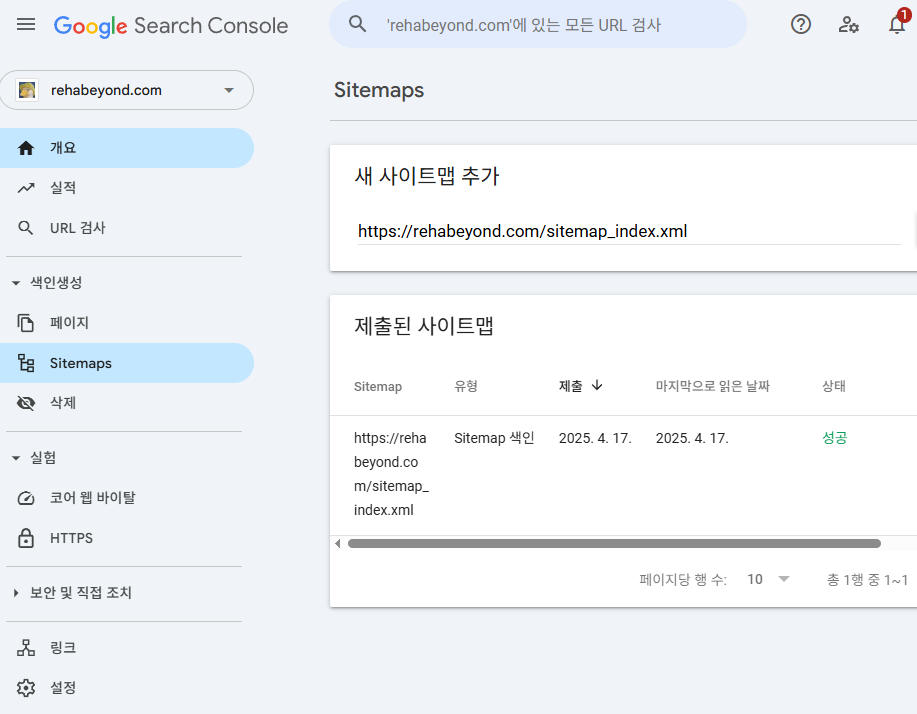
Task: Open the user and permissions settings icon
Action: click(849, 25)
